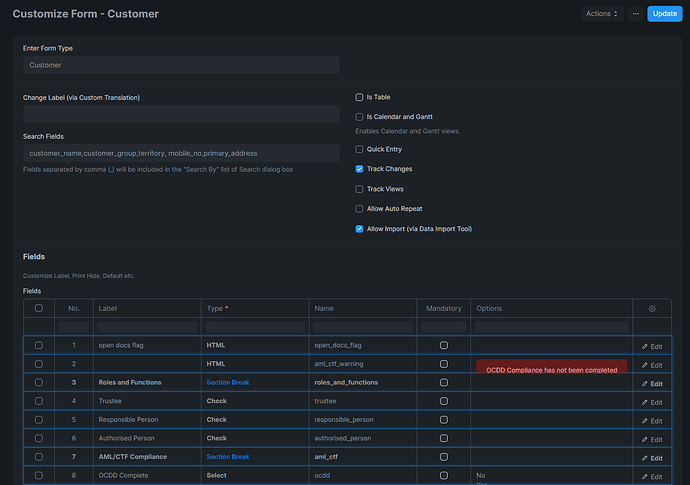
Task: Edit the AML/CTF Compliance row
Action: (652, 458)
